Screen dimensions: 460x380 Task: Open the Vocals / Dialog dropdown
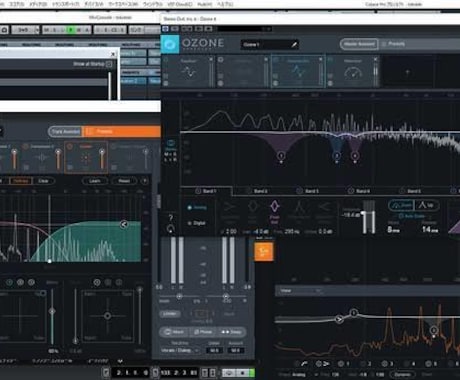pyautogui.click(x=180, y=350)
